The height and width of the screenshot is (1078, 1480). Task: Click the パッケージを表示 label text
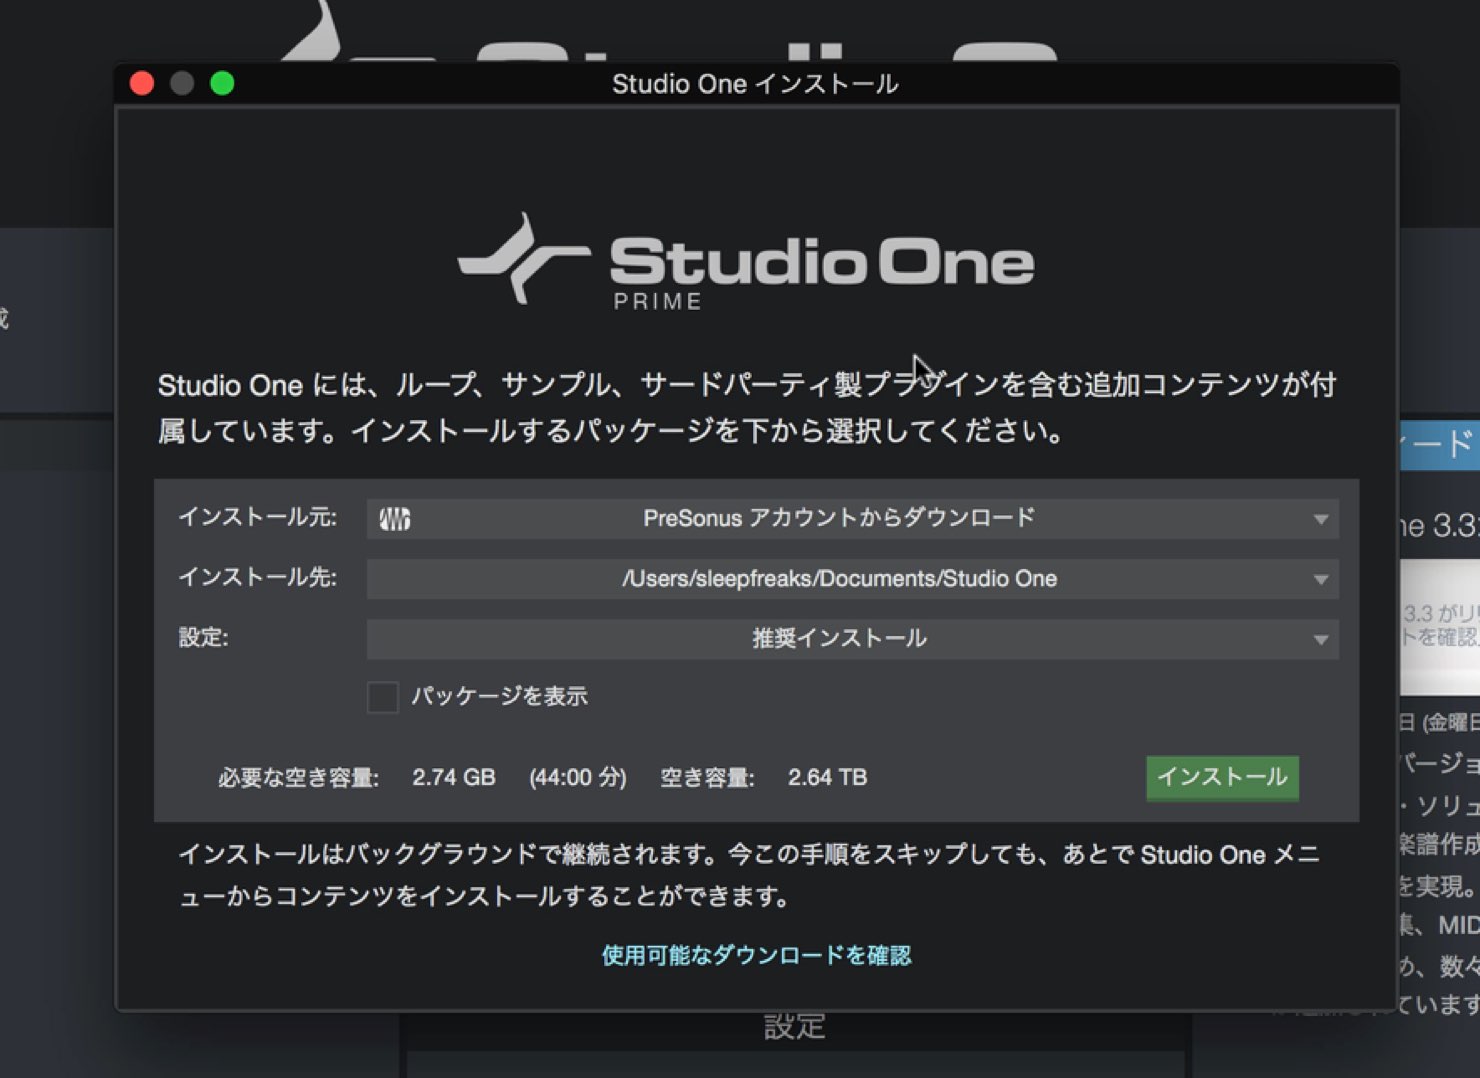499,696
